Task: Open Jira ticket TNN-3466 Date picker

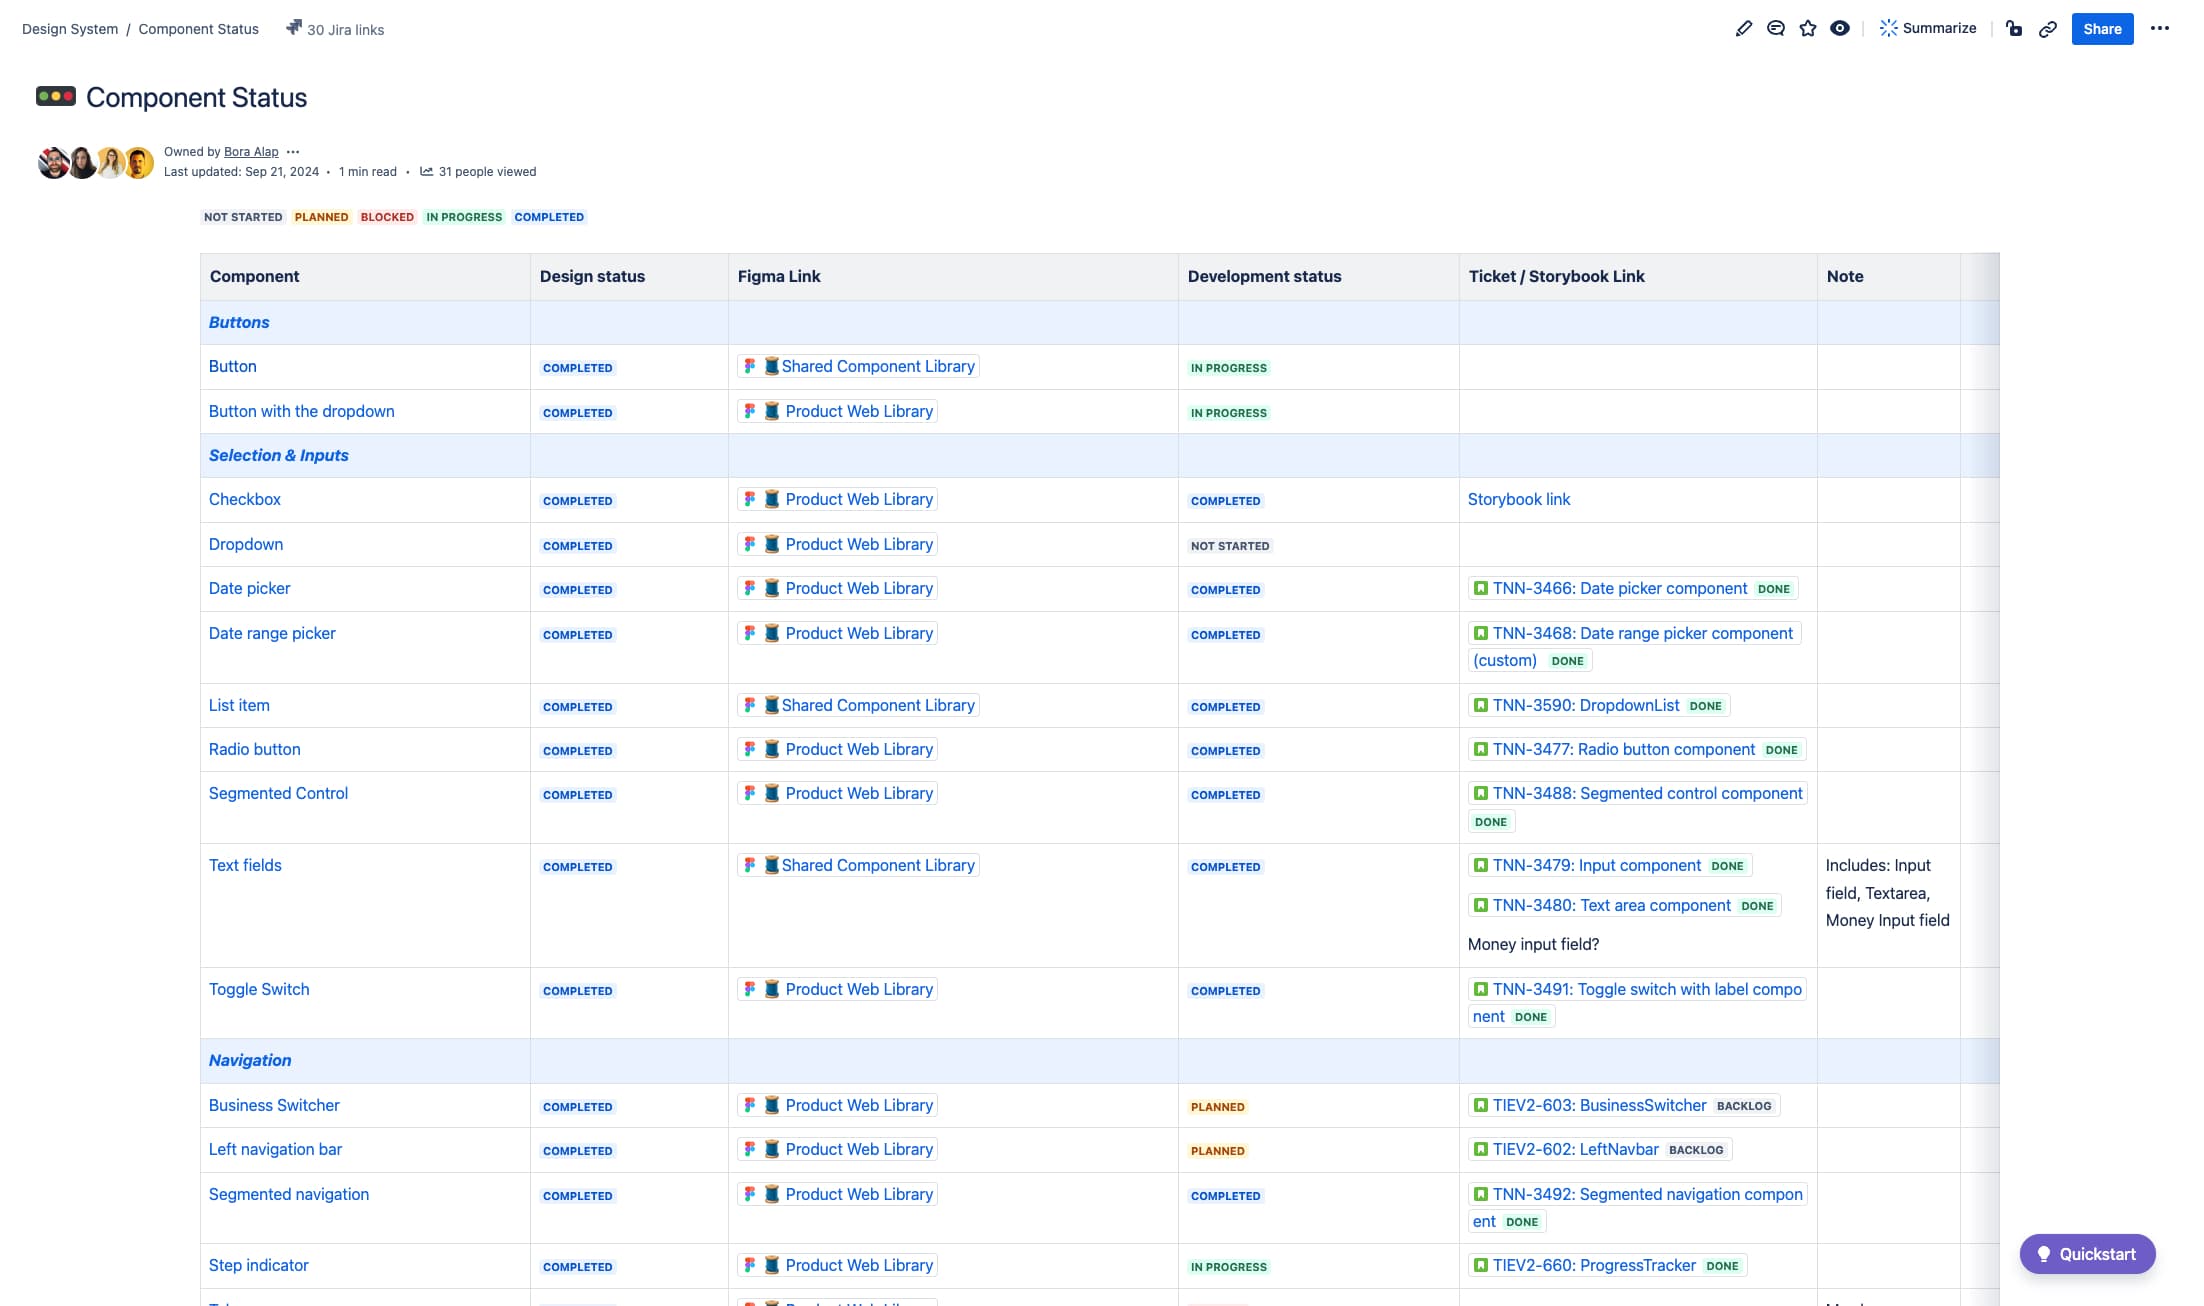Action: click(1619, 589)
